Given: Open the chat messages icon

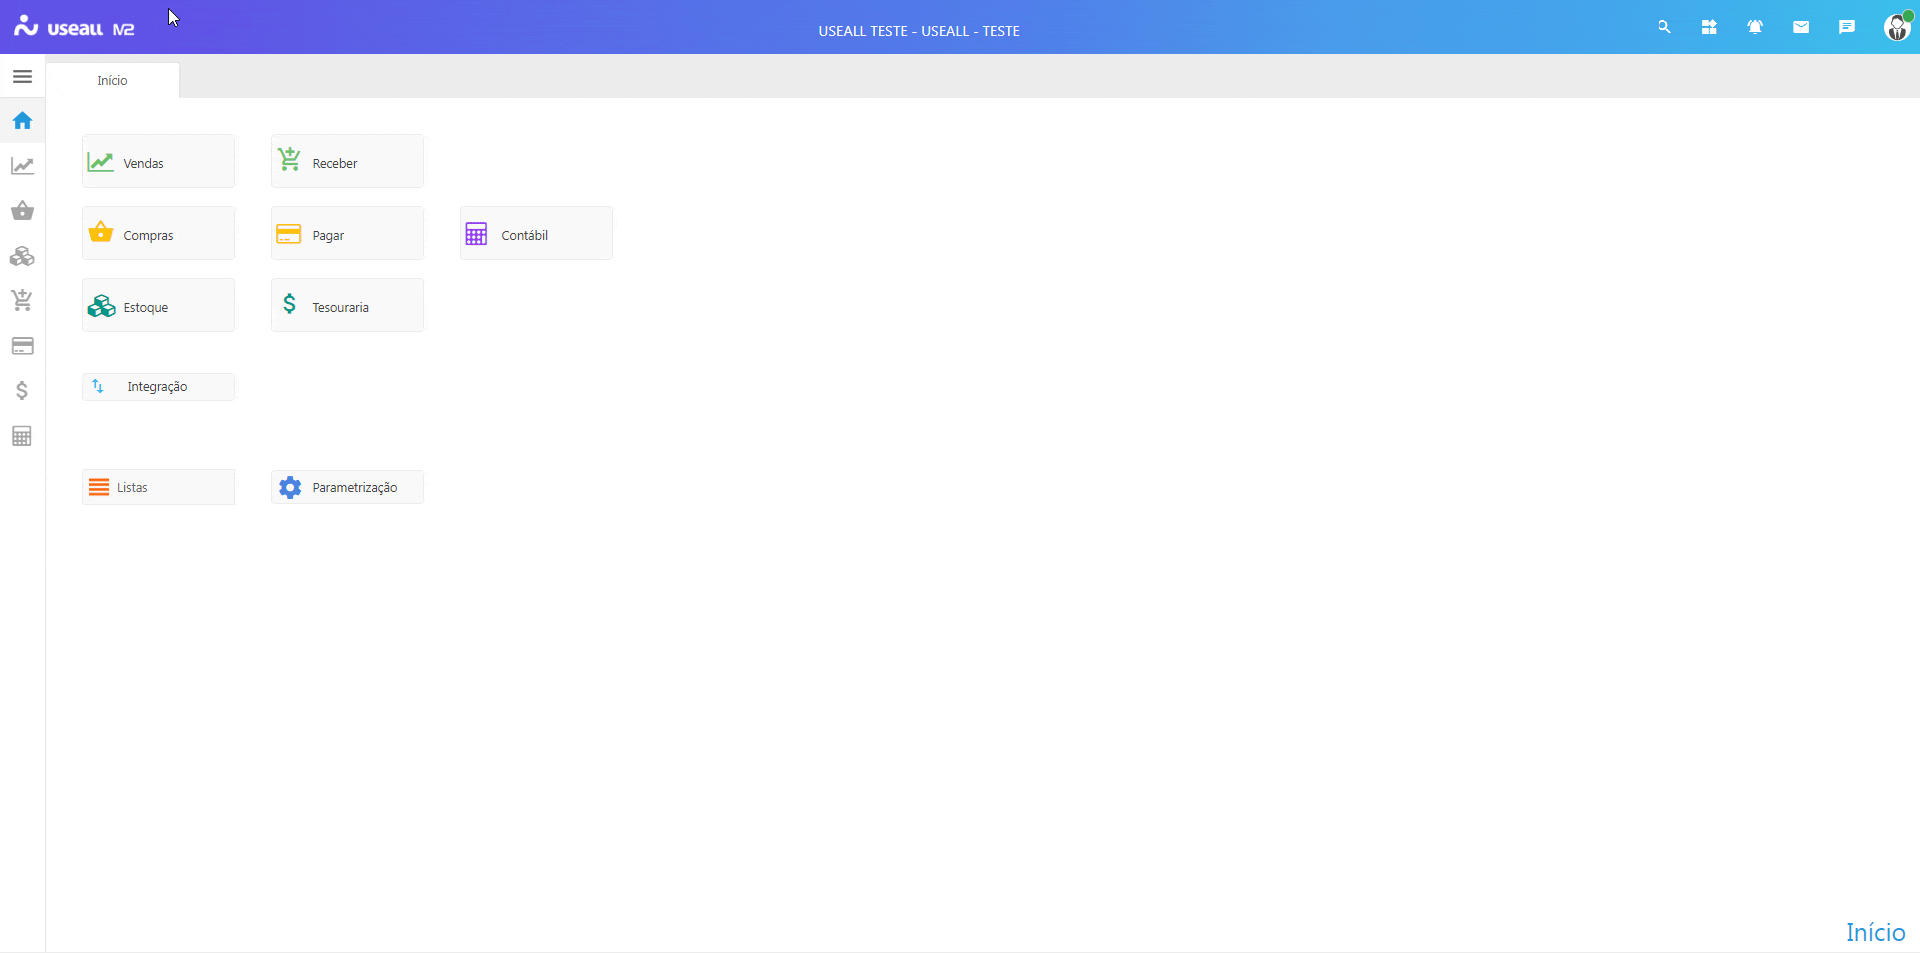Looking at the screenshot, I should [1847, 27].
